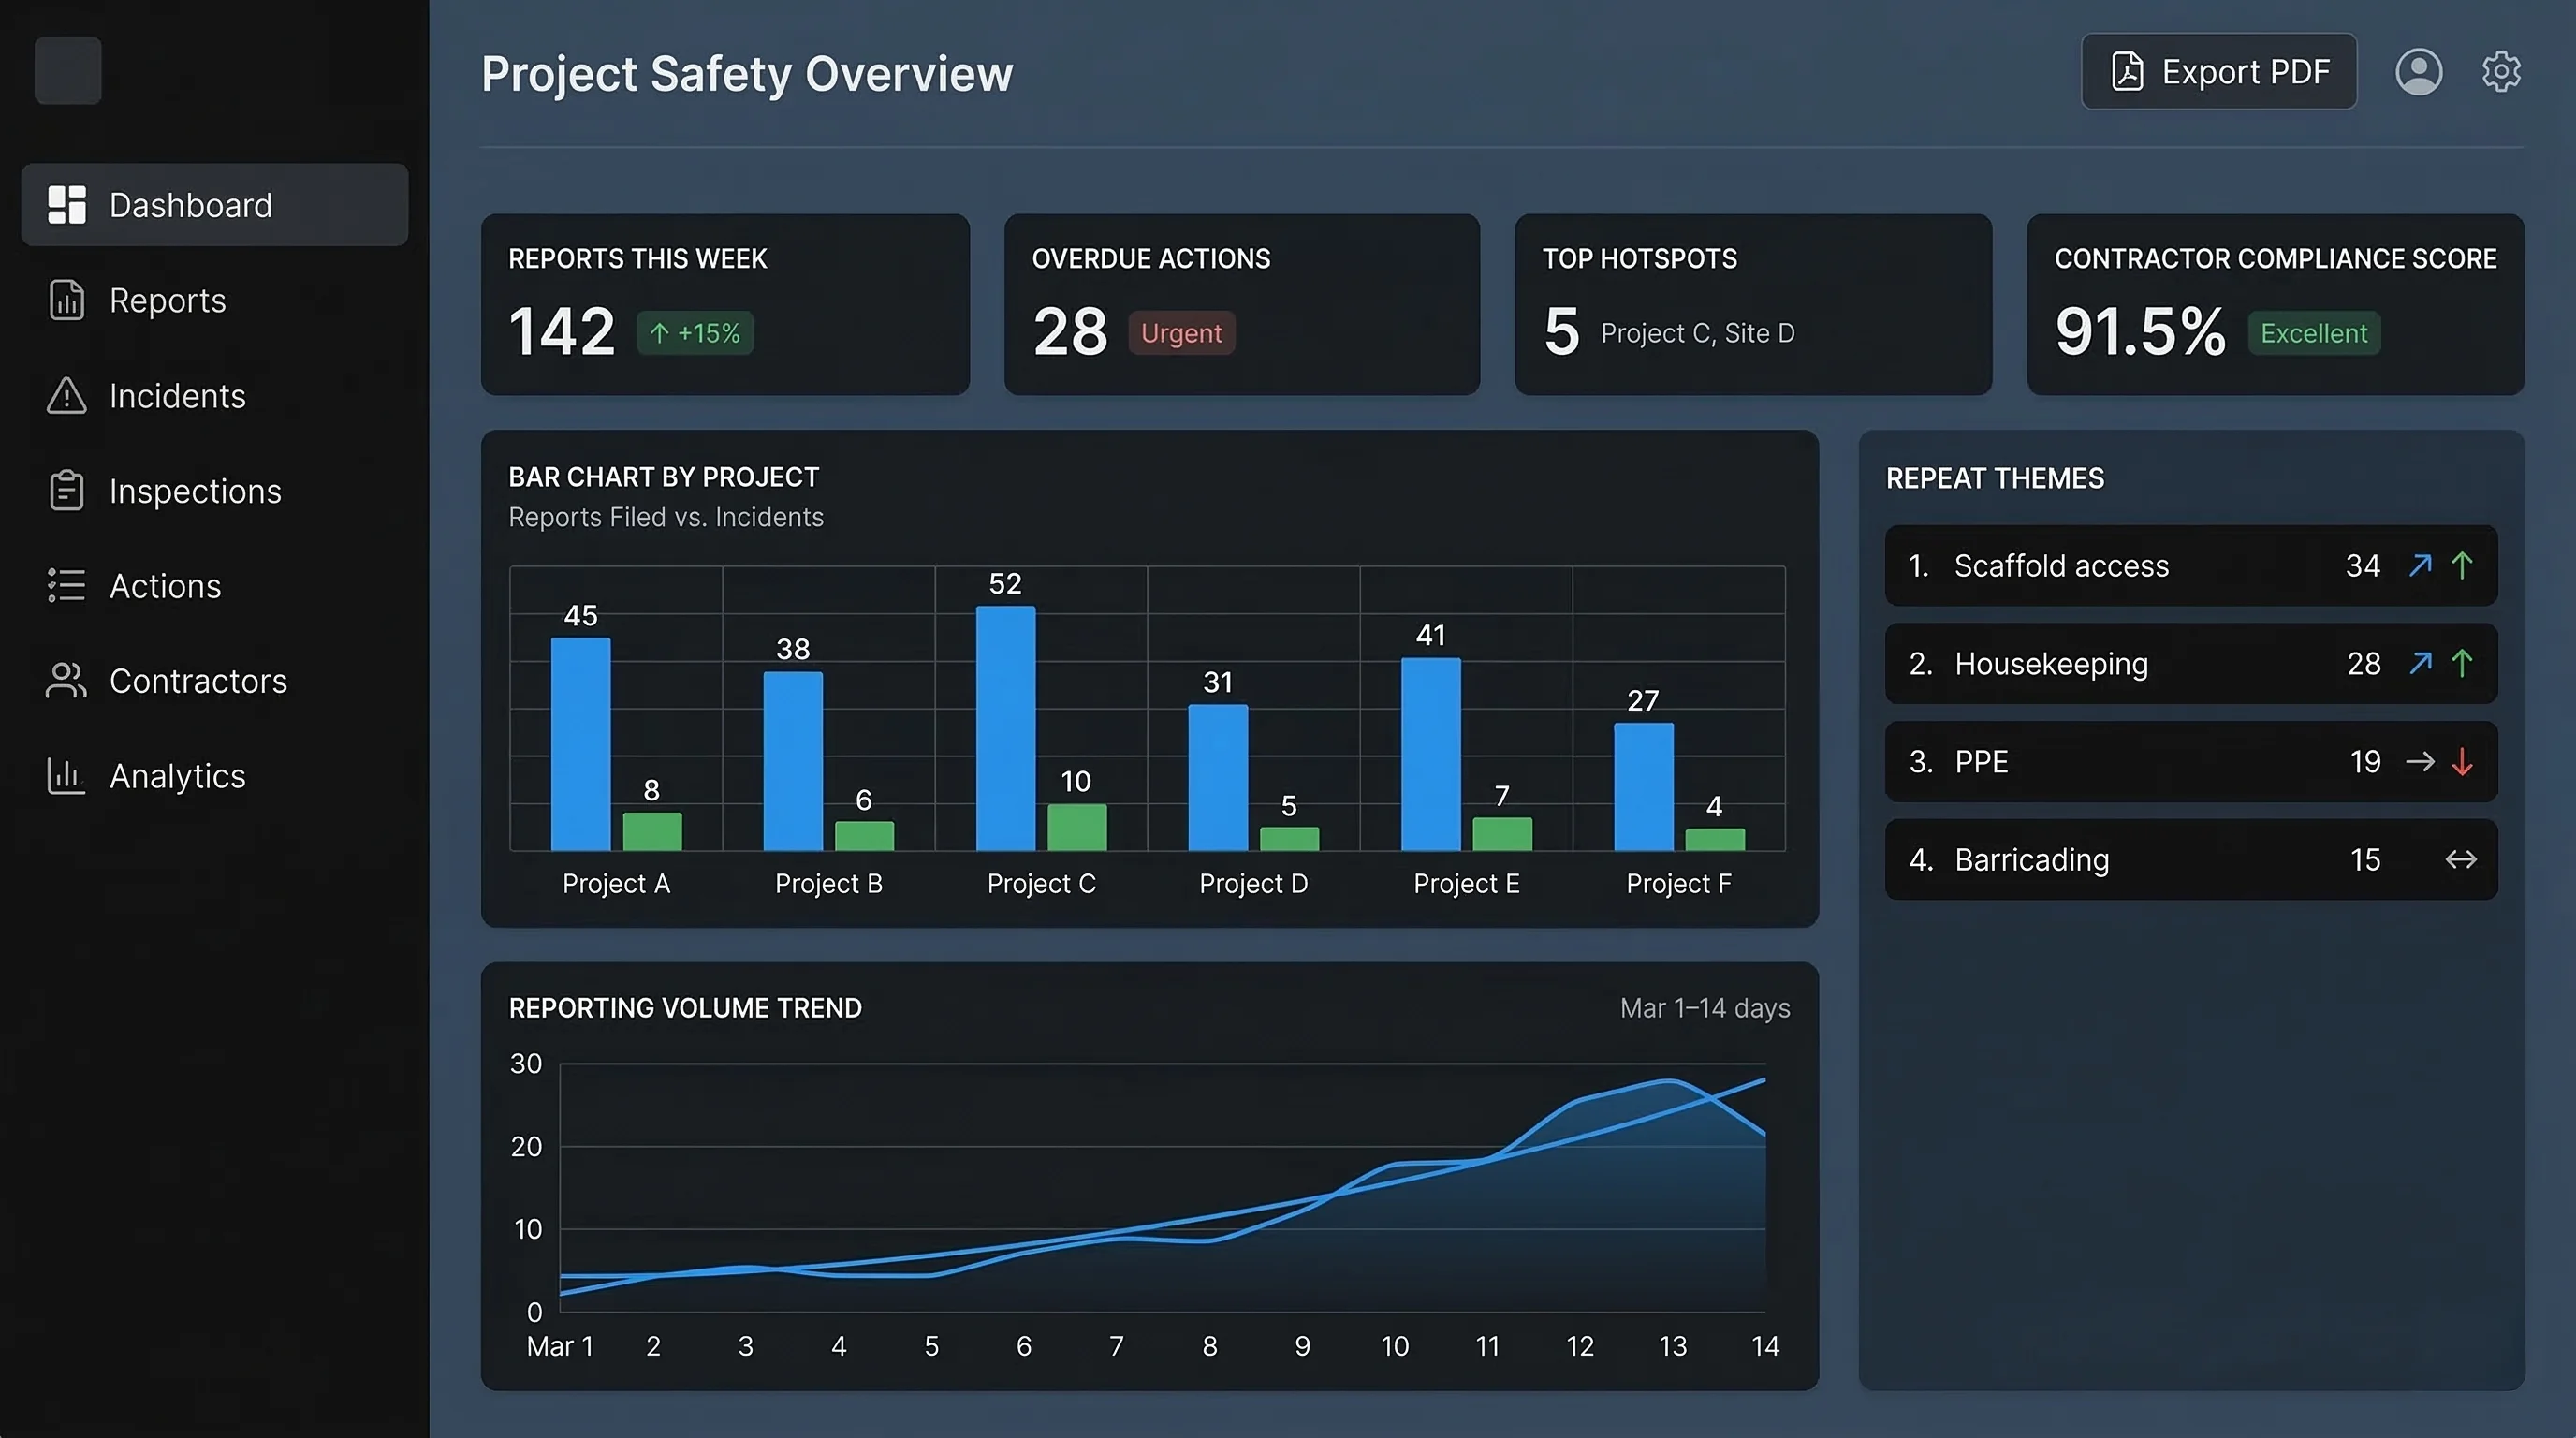Open the Reports section

tap(66, 300)
